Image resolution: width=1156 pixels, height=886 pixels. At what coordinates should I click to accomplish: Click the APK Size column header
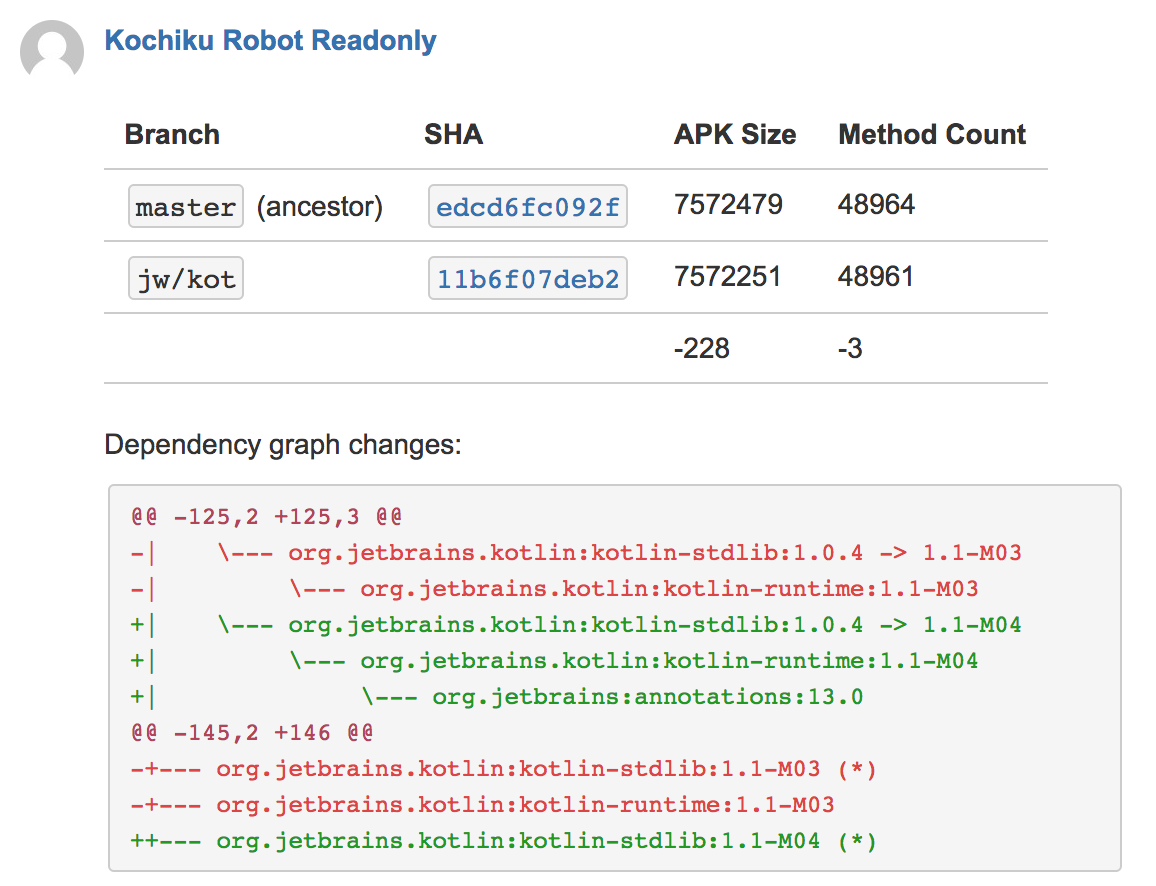click(x=735, y=135)
